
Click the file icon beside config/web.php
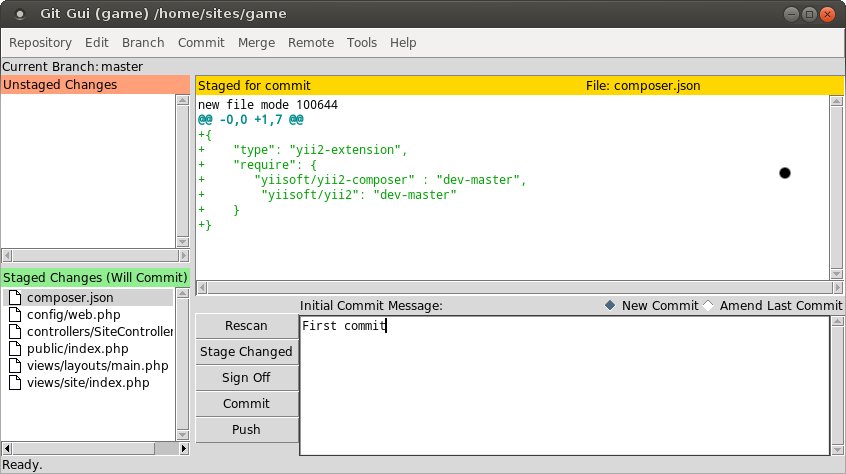(15, 315)
